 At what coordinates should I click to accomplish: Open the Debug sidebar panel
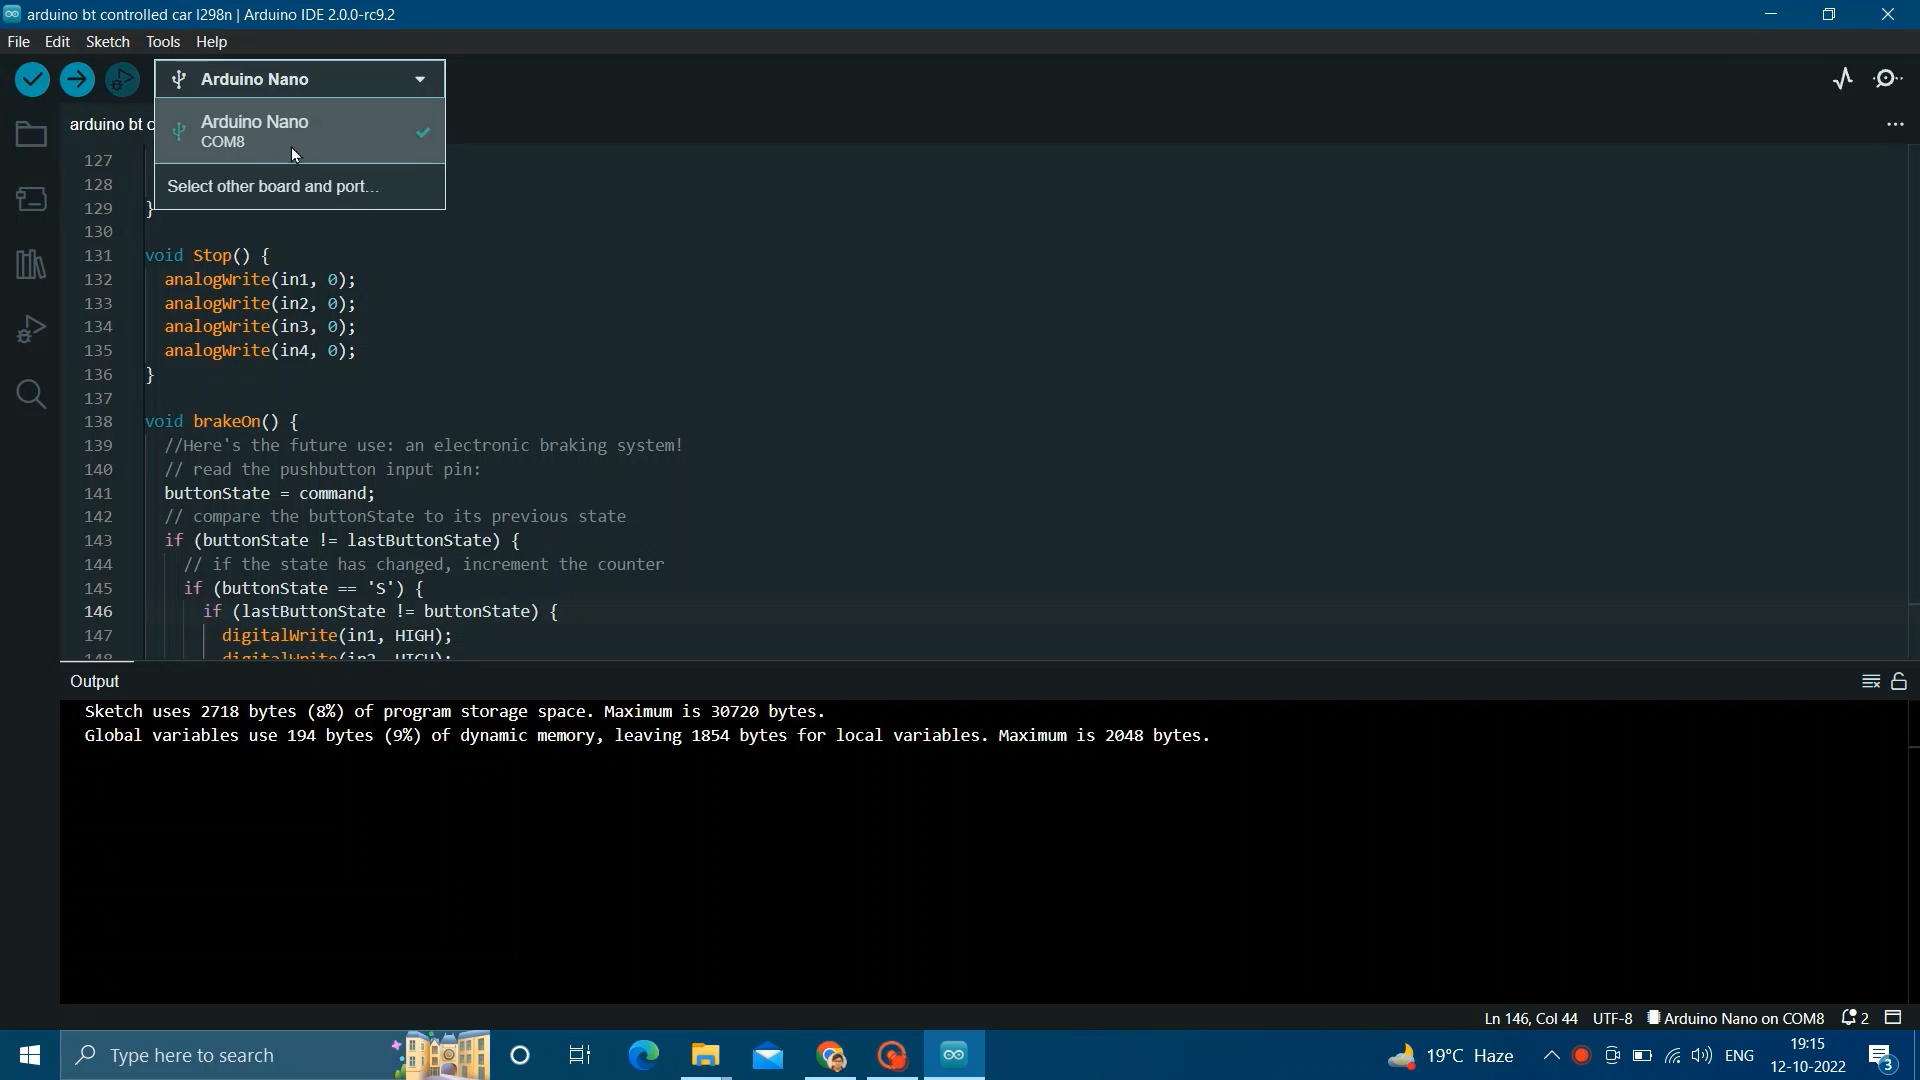coord(31,329)
